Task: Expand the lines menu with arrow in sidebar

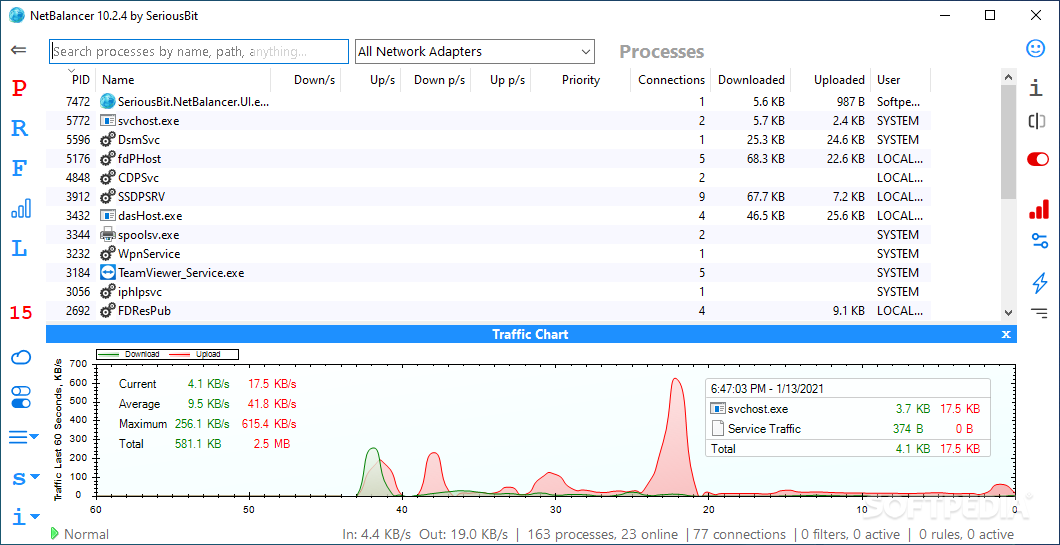Action: click(24, 437)
